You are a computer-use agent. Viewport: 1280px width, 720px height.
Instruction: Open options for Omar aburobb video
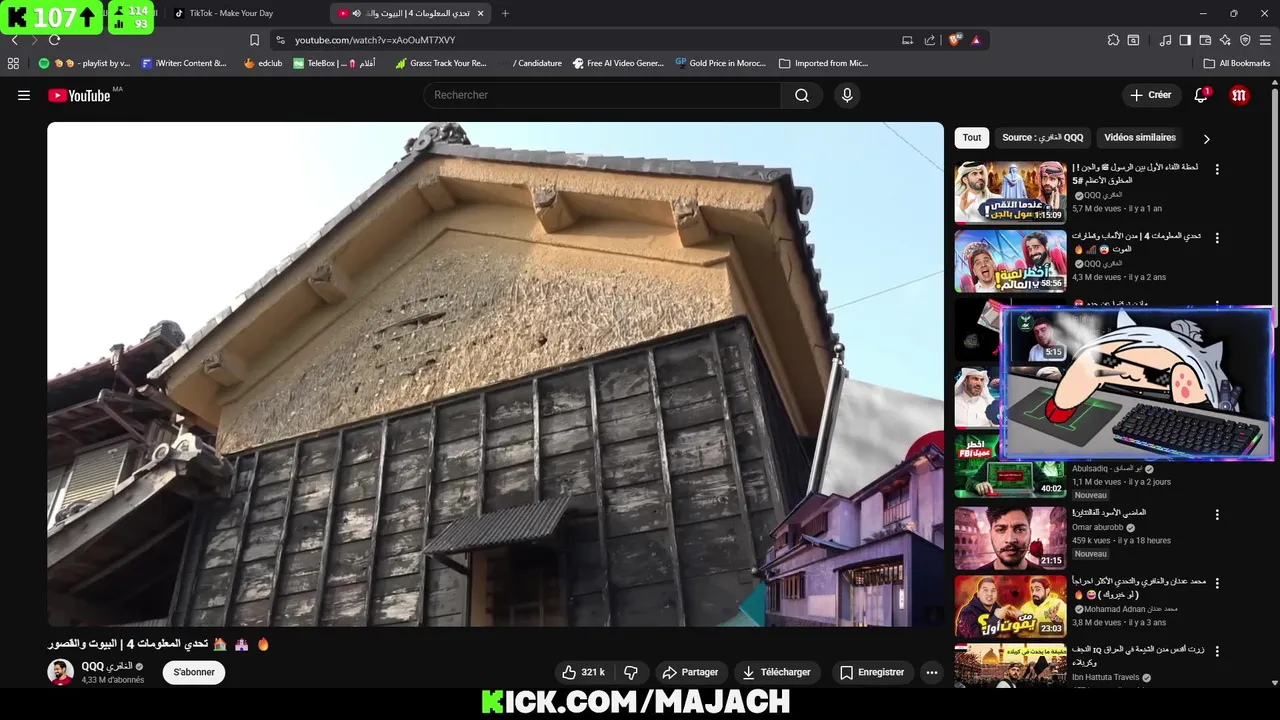1217,515
